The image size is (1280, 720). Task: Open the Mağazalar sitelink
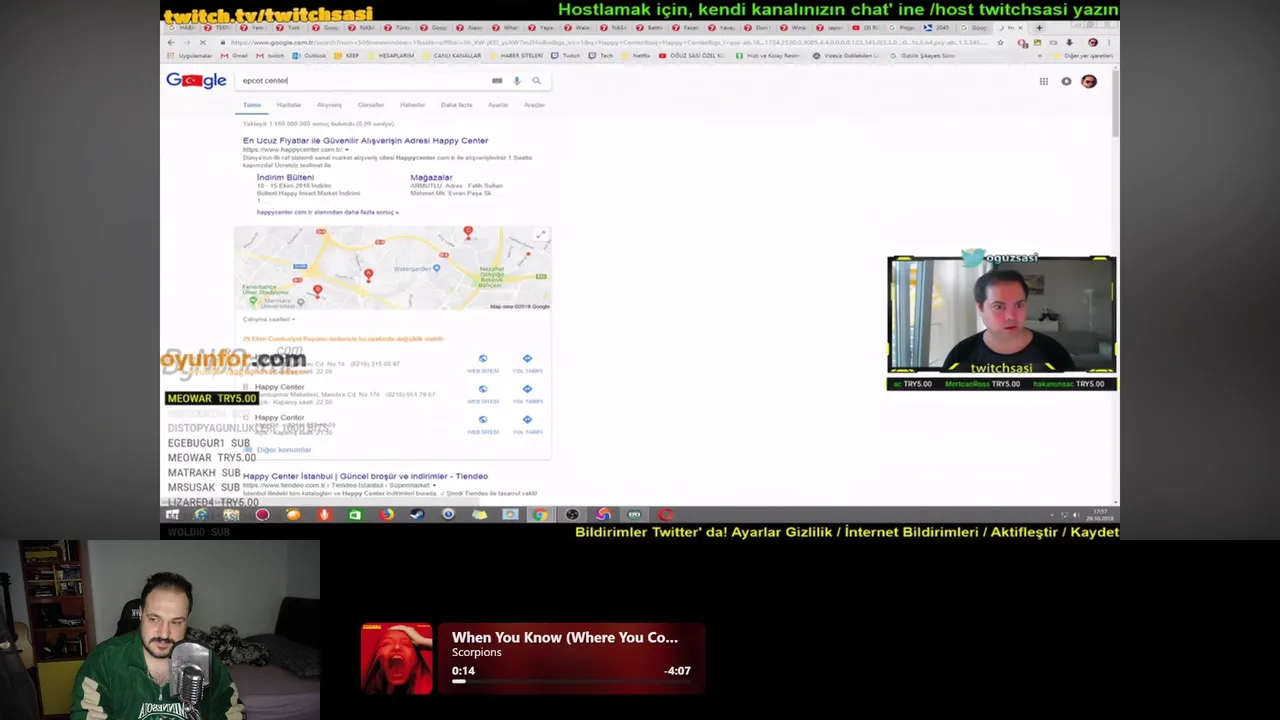click(431, 177)
